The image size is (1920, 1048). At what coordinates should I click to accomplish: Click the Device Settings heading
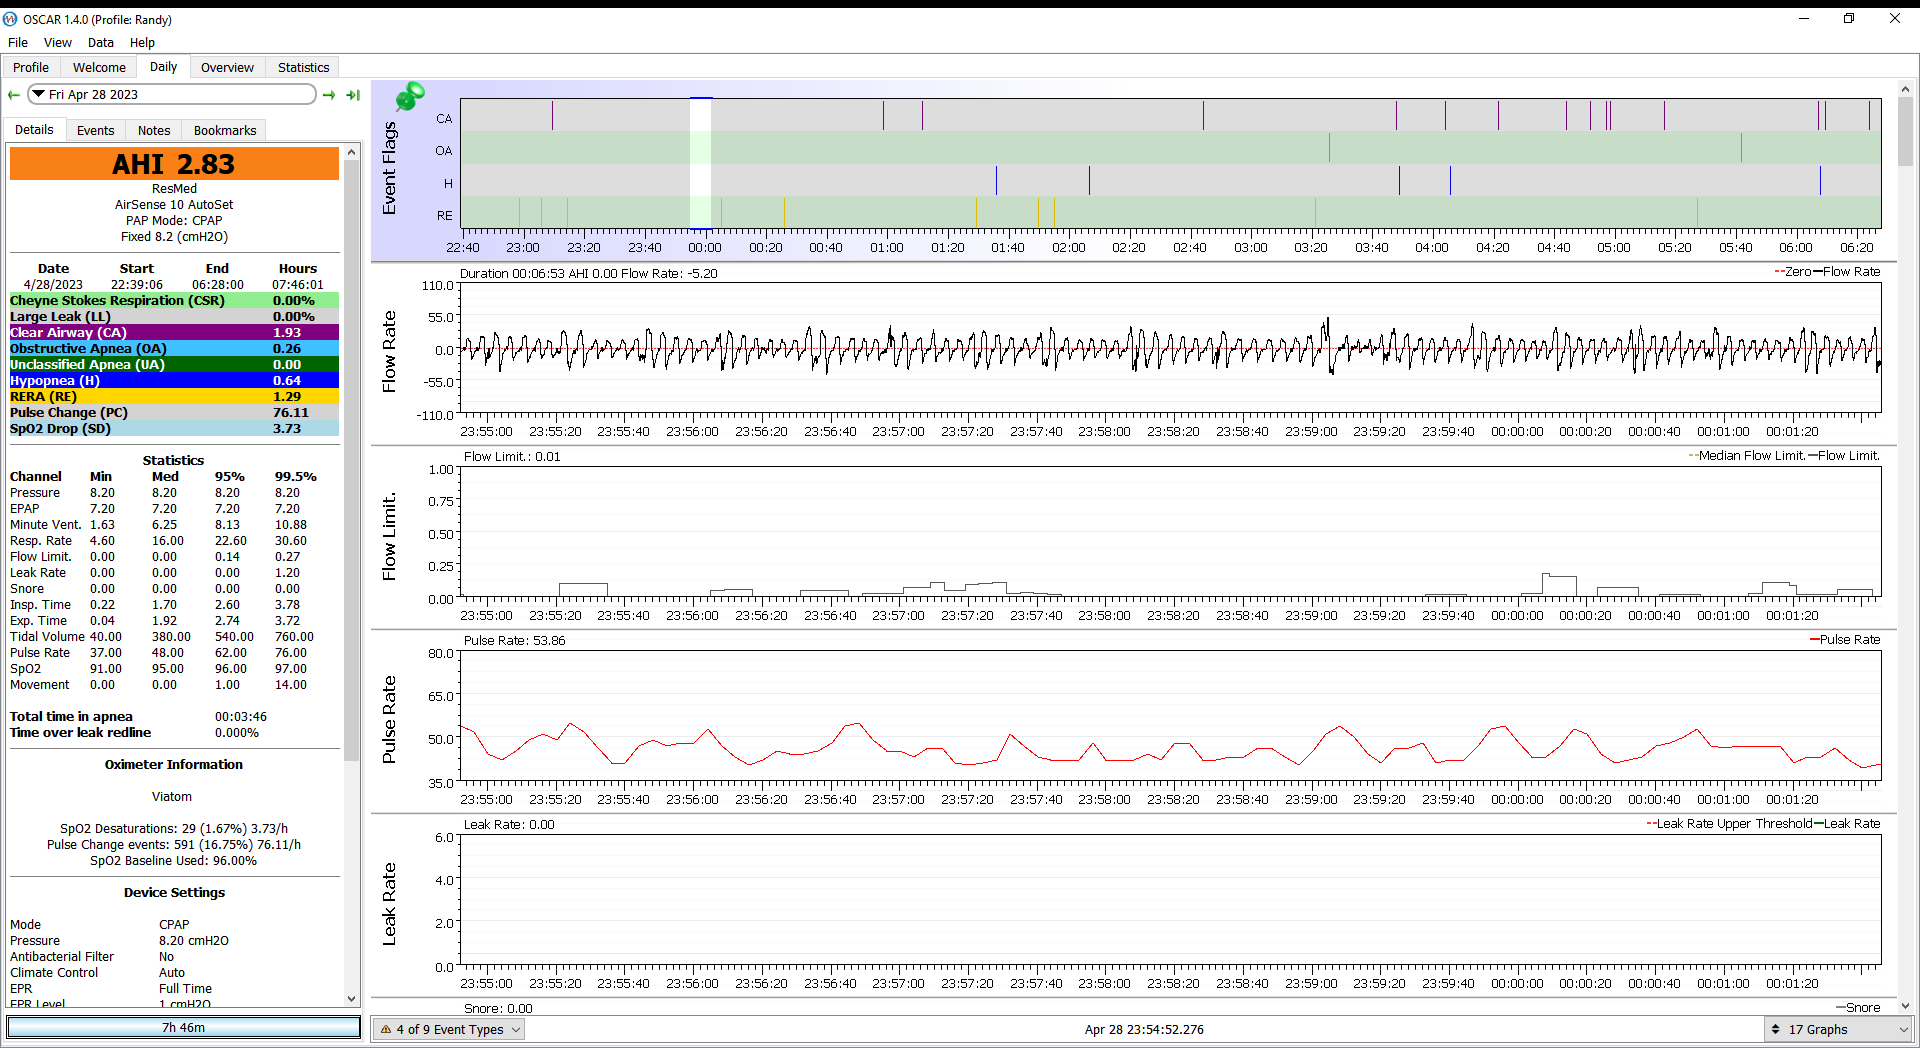174,892
